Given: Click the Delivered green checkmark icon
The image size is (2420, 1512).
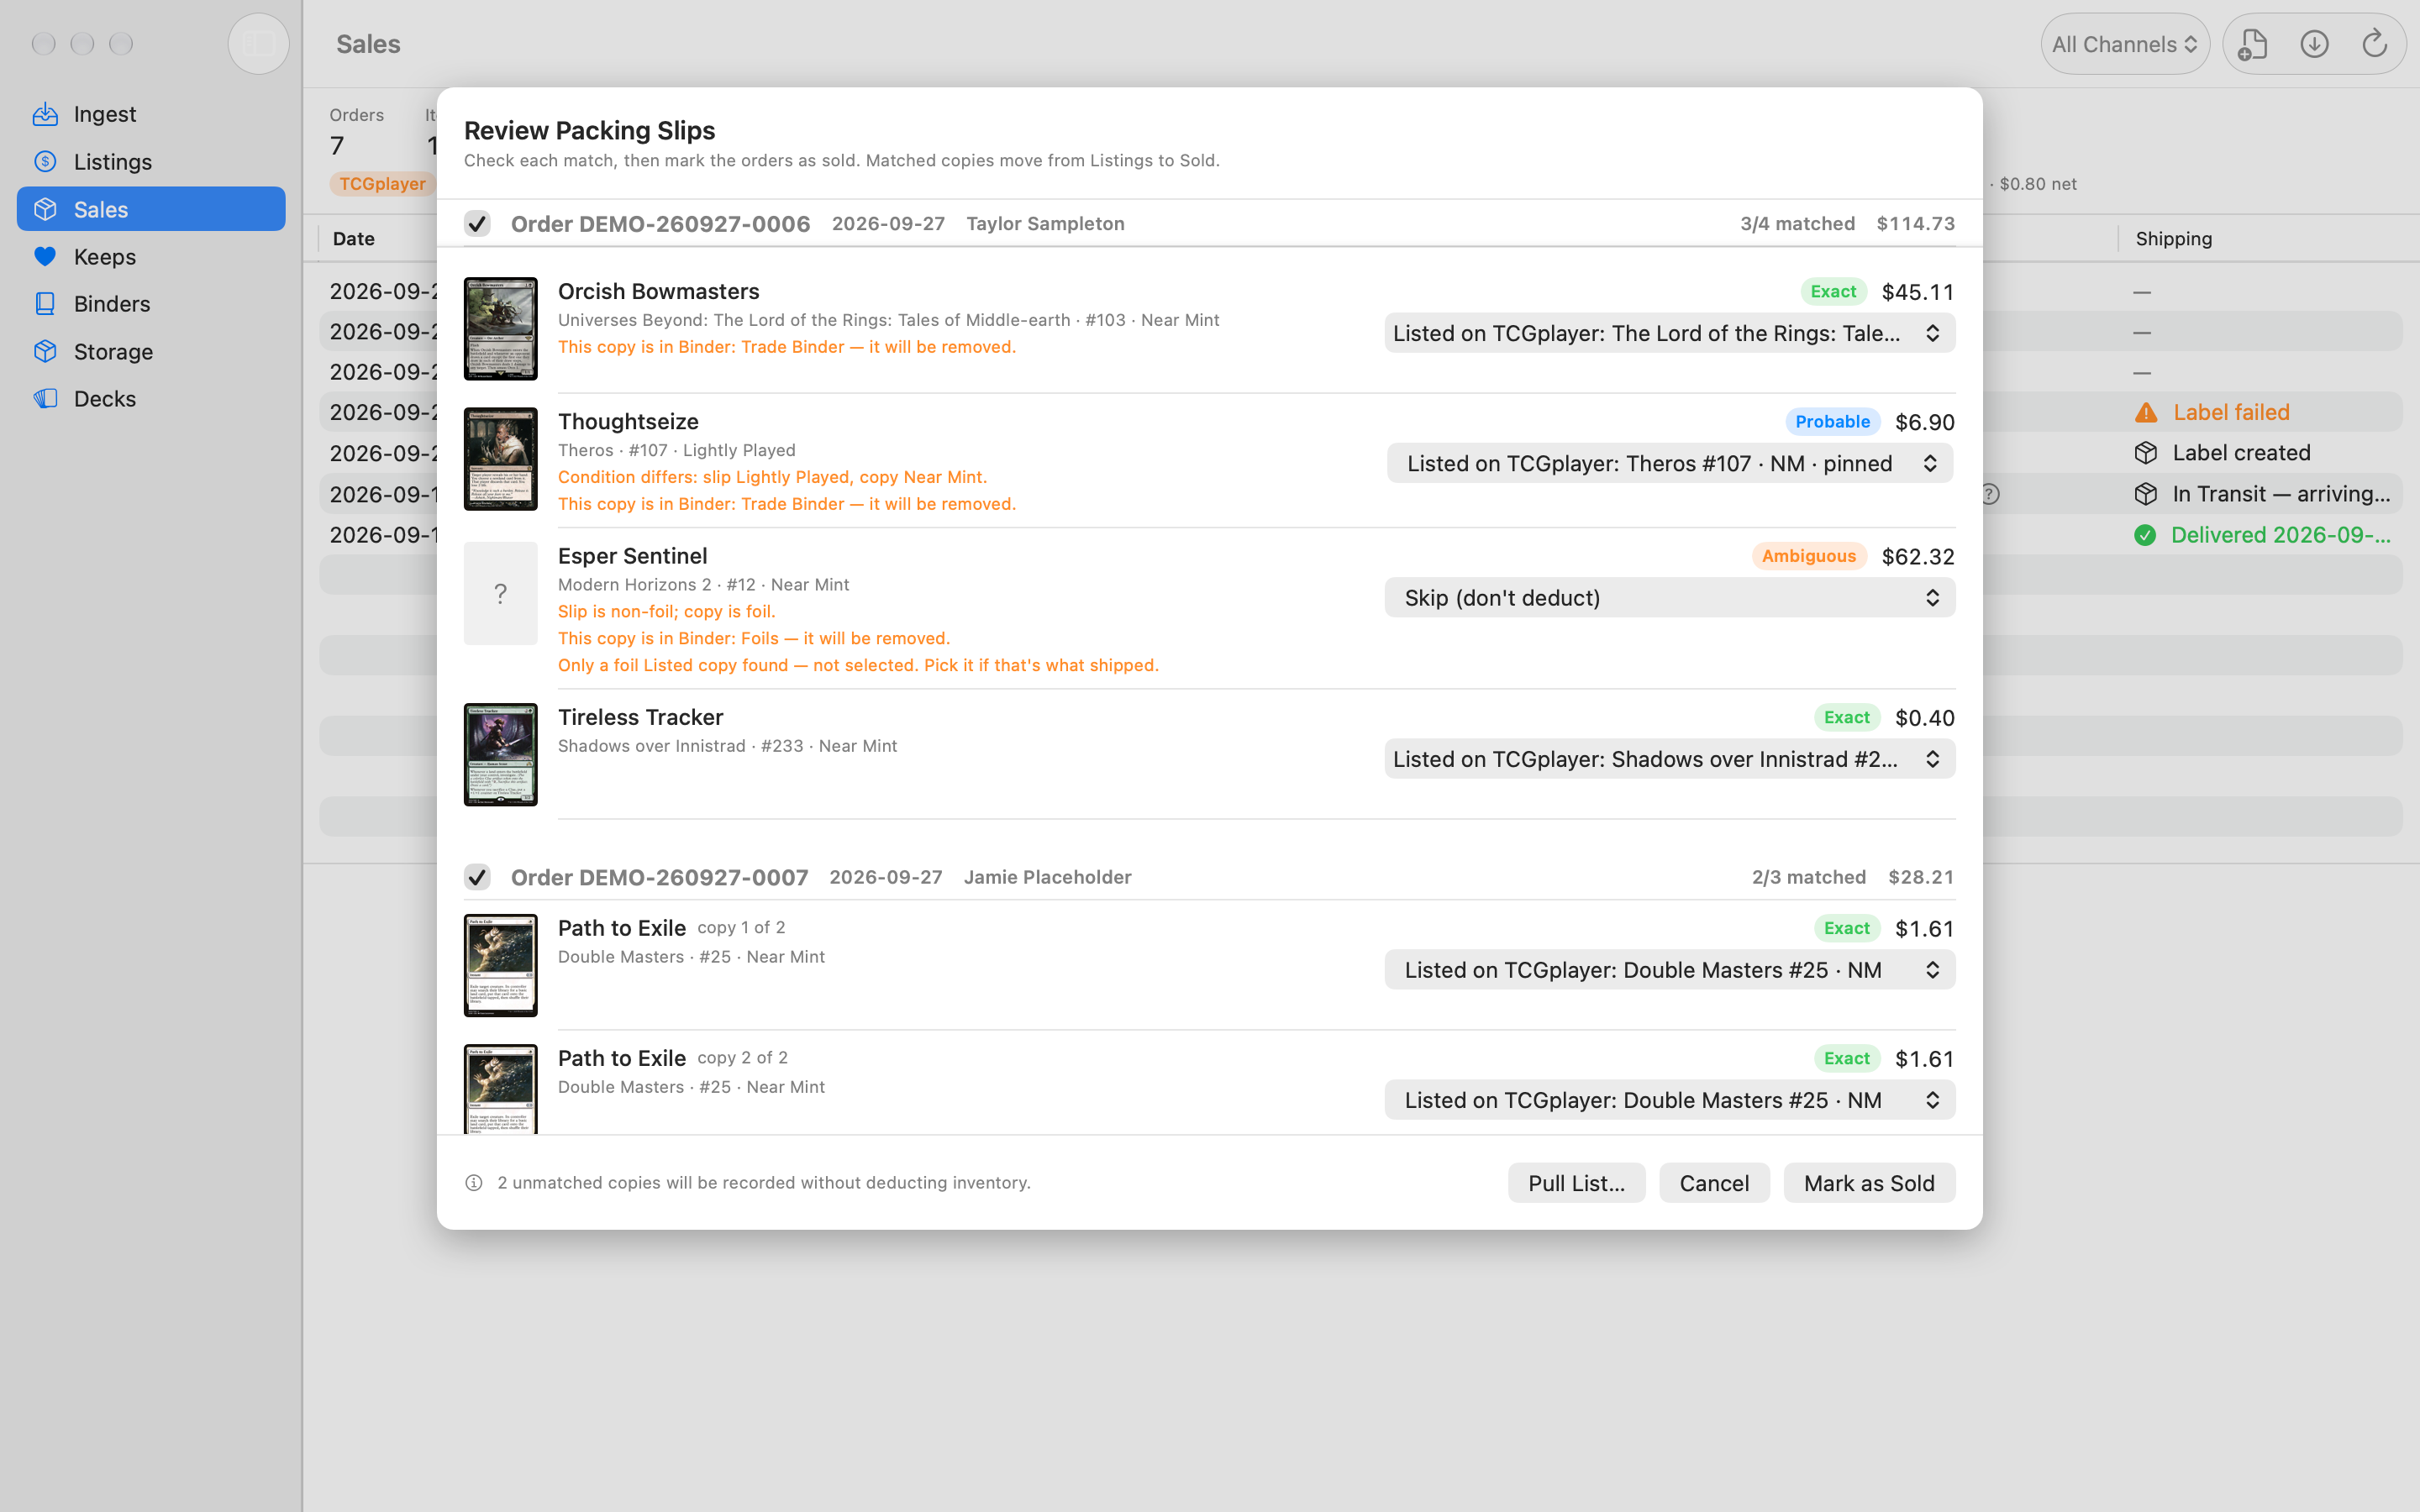Looking at the screenshot, I should click(2145, 535).
